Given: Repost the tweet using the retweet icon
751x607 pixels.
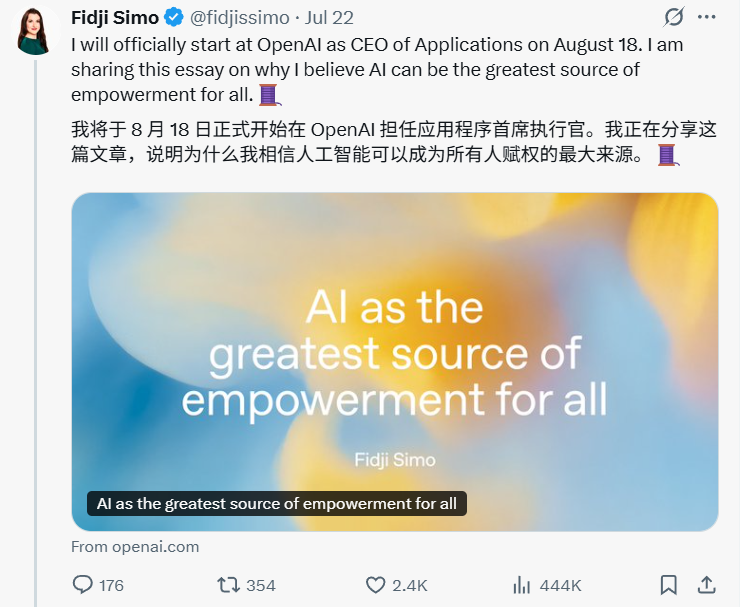Looking at the screenshot, I should (x=227, y=585).
